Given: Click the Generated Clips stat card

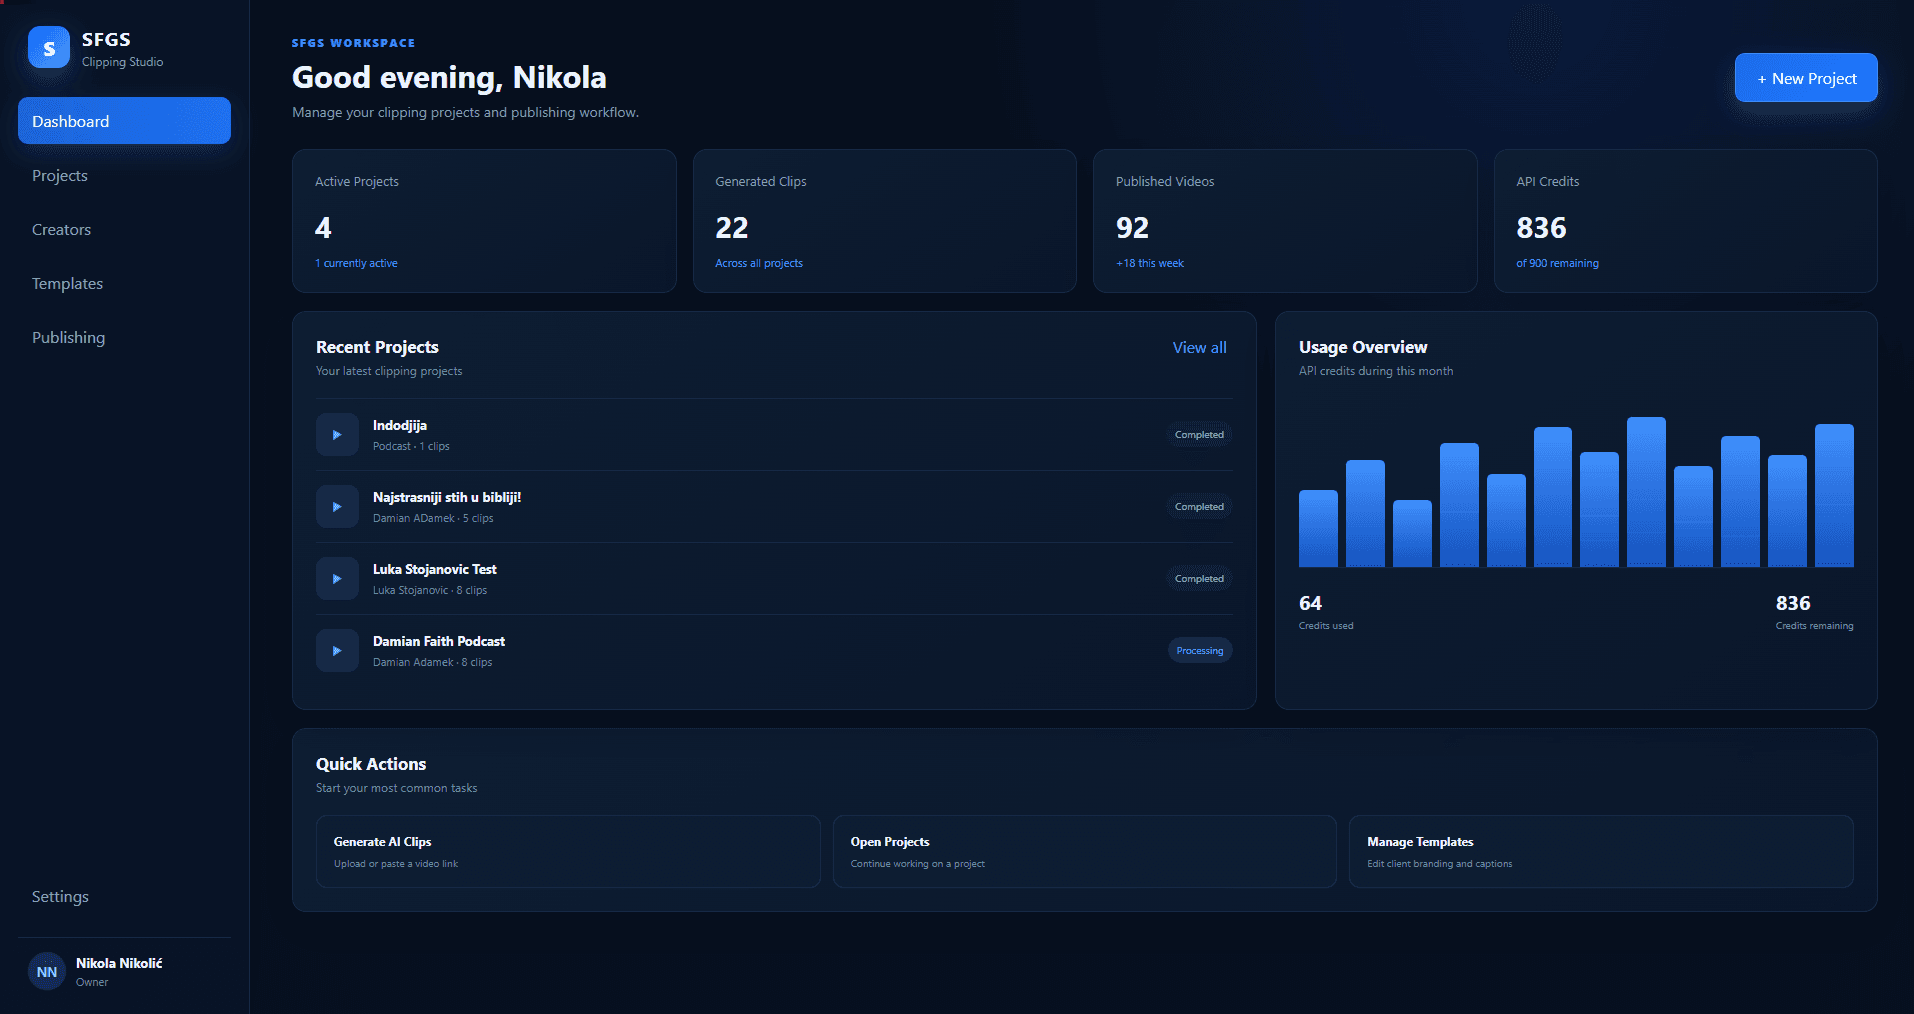Looking at the screenshot, I should click(x=885, y=221).
